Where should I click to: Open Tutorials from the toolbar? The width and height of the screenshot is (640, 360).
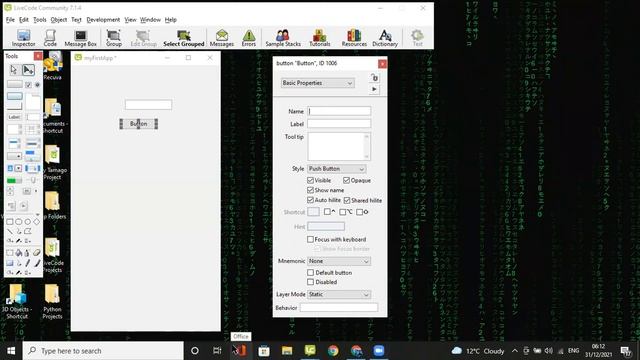(x=320, y=38)
